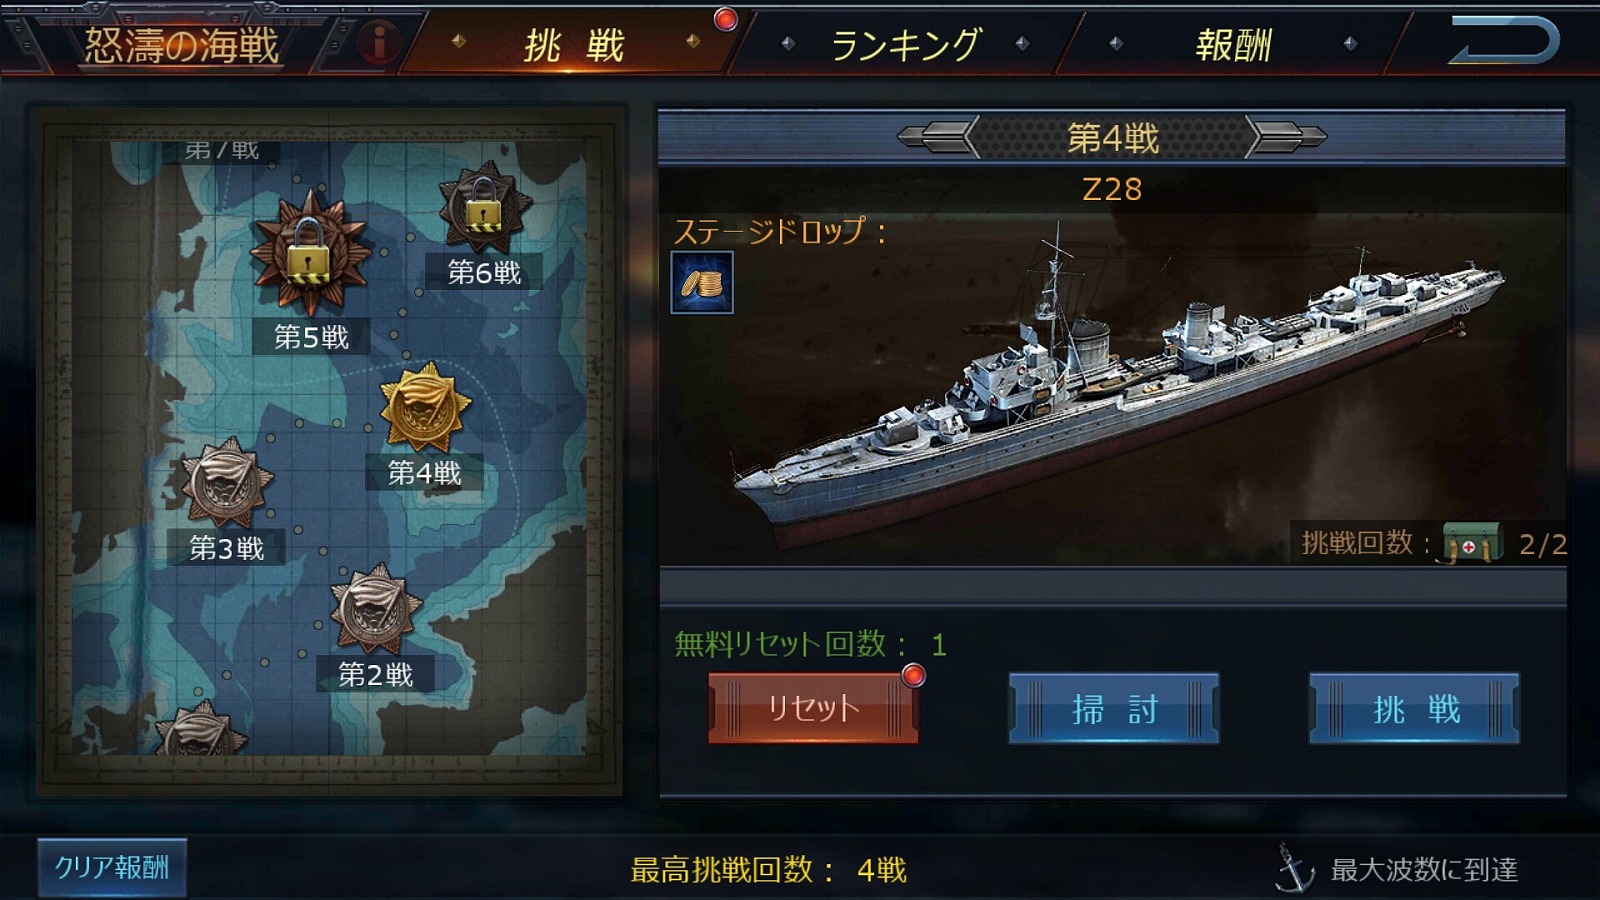Tap the medkit challenge count icon
This screenshot has width=1600, height=900.
pyautogui.click(x=1472, y=545)
